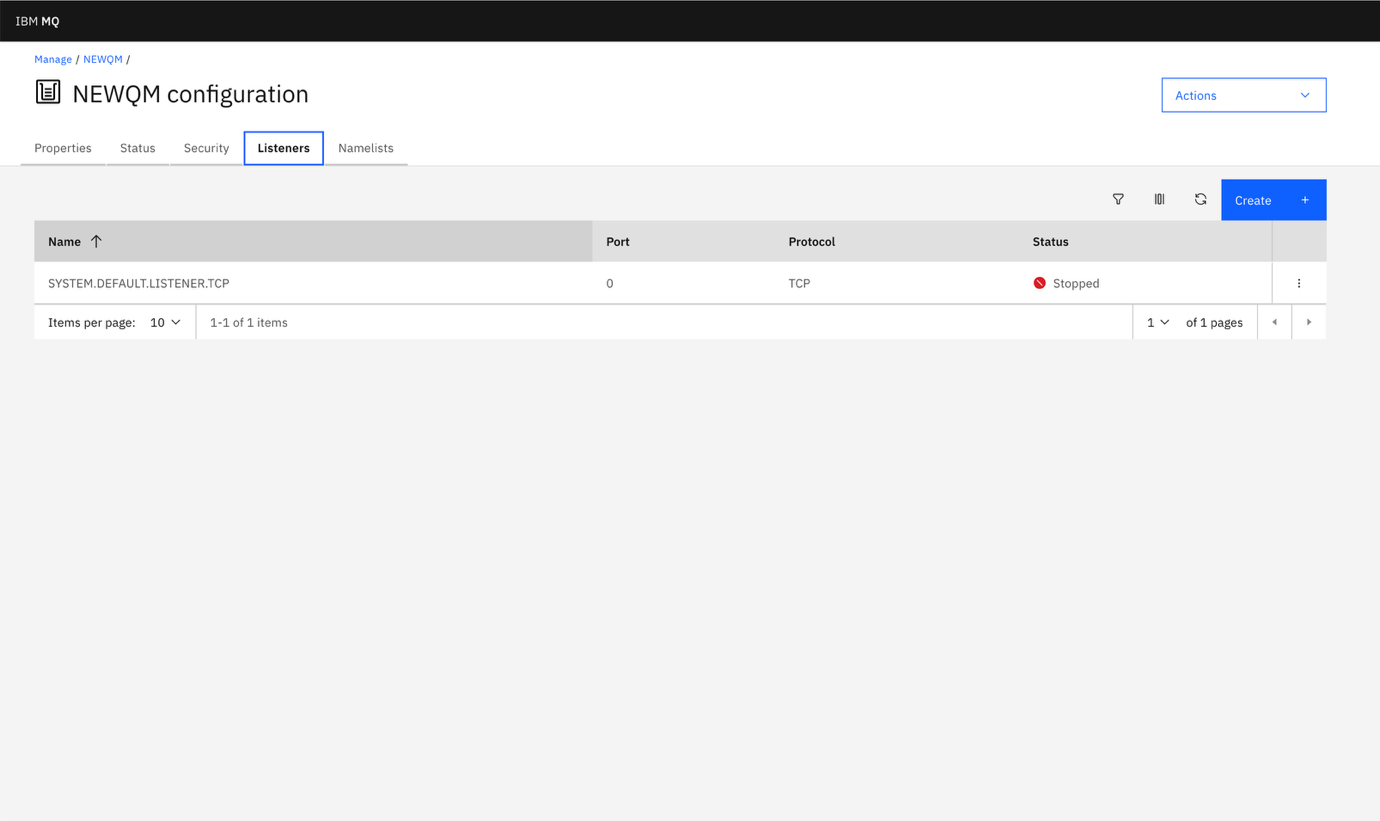This screenshot has height=821, width=1380.
Task: Open the Namelists tab
Action: click(x=366, y=148)
